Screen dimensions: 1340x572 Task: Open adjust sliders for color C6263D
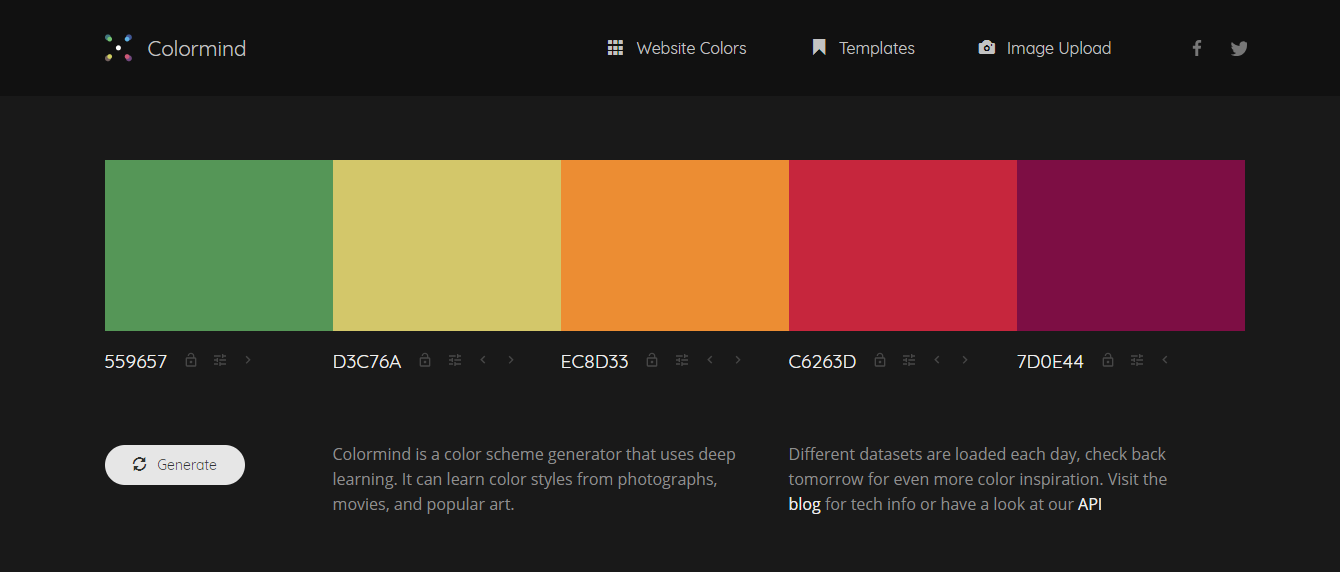coord(909,360)
